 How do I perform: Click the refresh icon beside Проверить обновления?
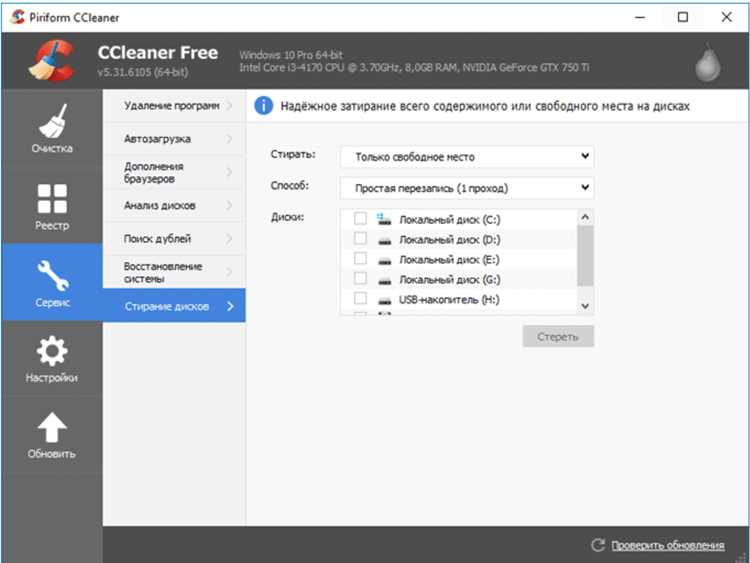598,545
